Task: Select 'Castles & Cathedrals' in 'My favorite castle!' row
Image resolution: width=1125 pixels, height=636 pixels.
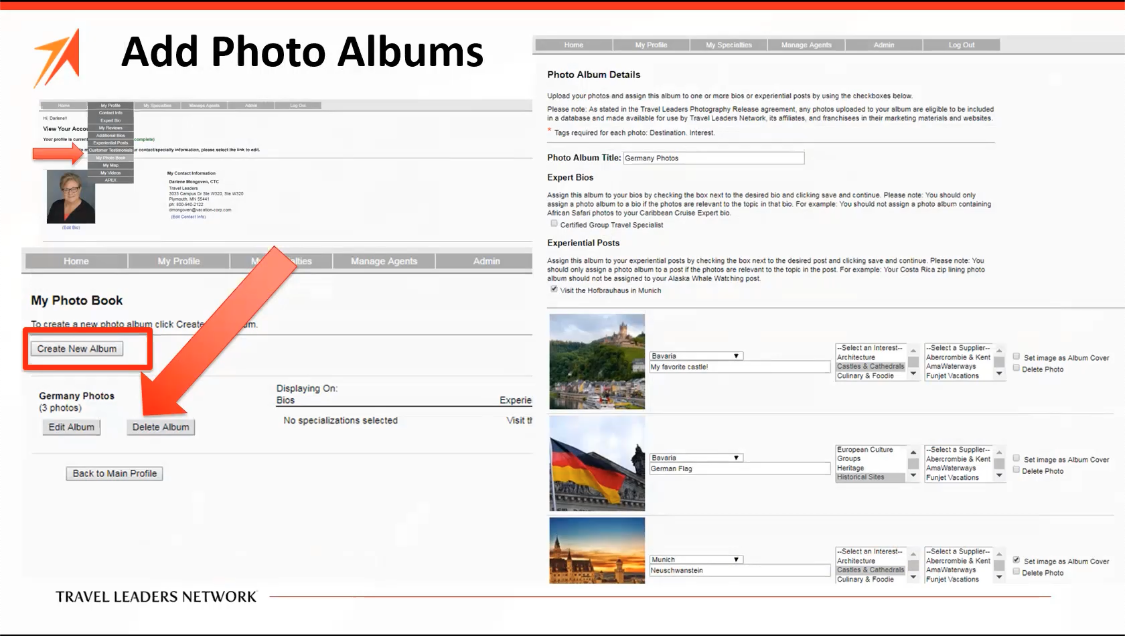Action: [871, 366]
